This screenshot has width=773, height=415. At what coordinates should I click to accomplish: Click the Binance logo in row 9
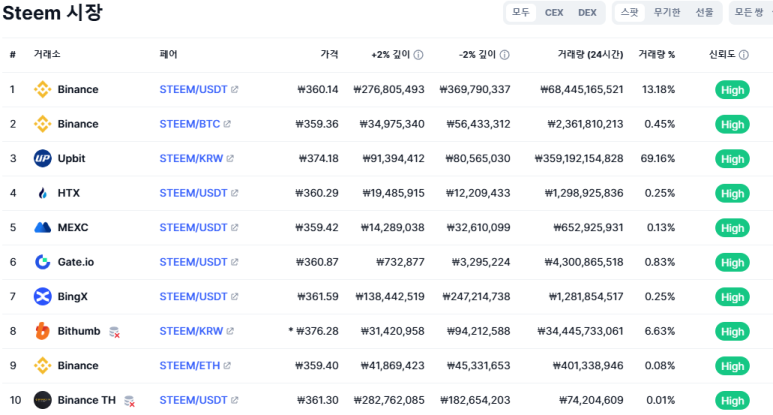click(x=42, y=365)
